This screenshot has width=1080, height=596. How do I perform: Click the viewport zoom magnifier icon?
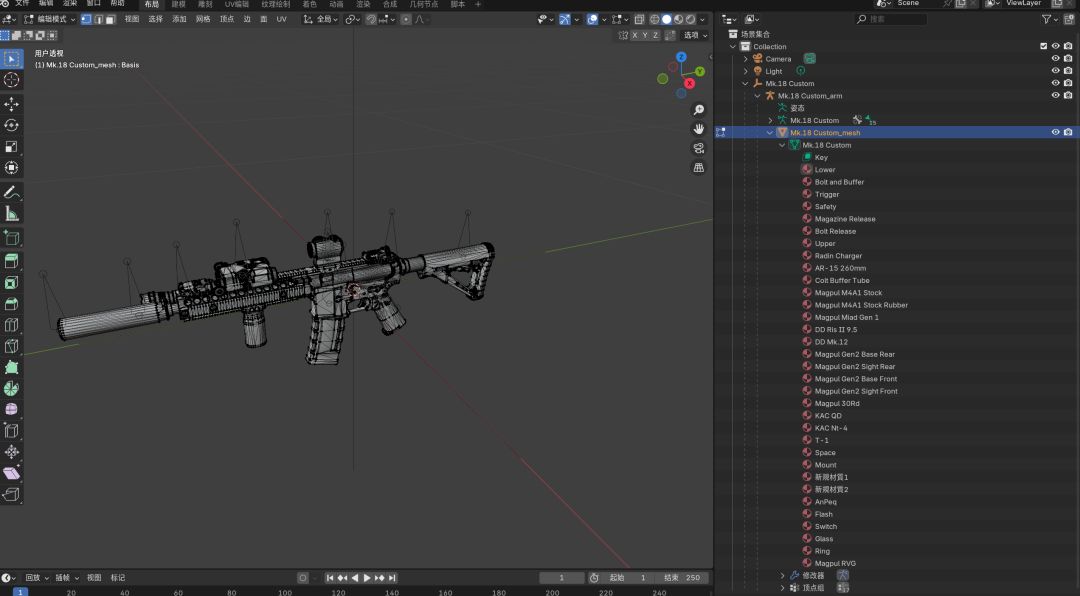pyautogui.click(x=698, y=110)
